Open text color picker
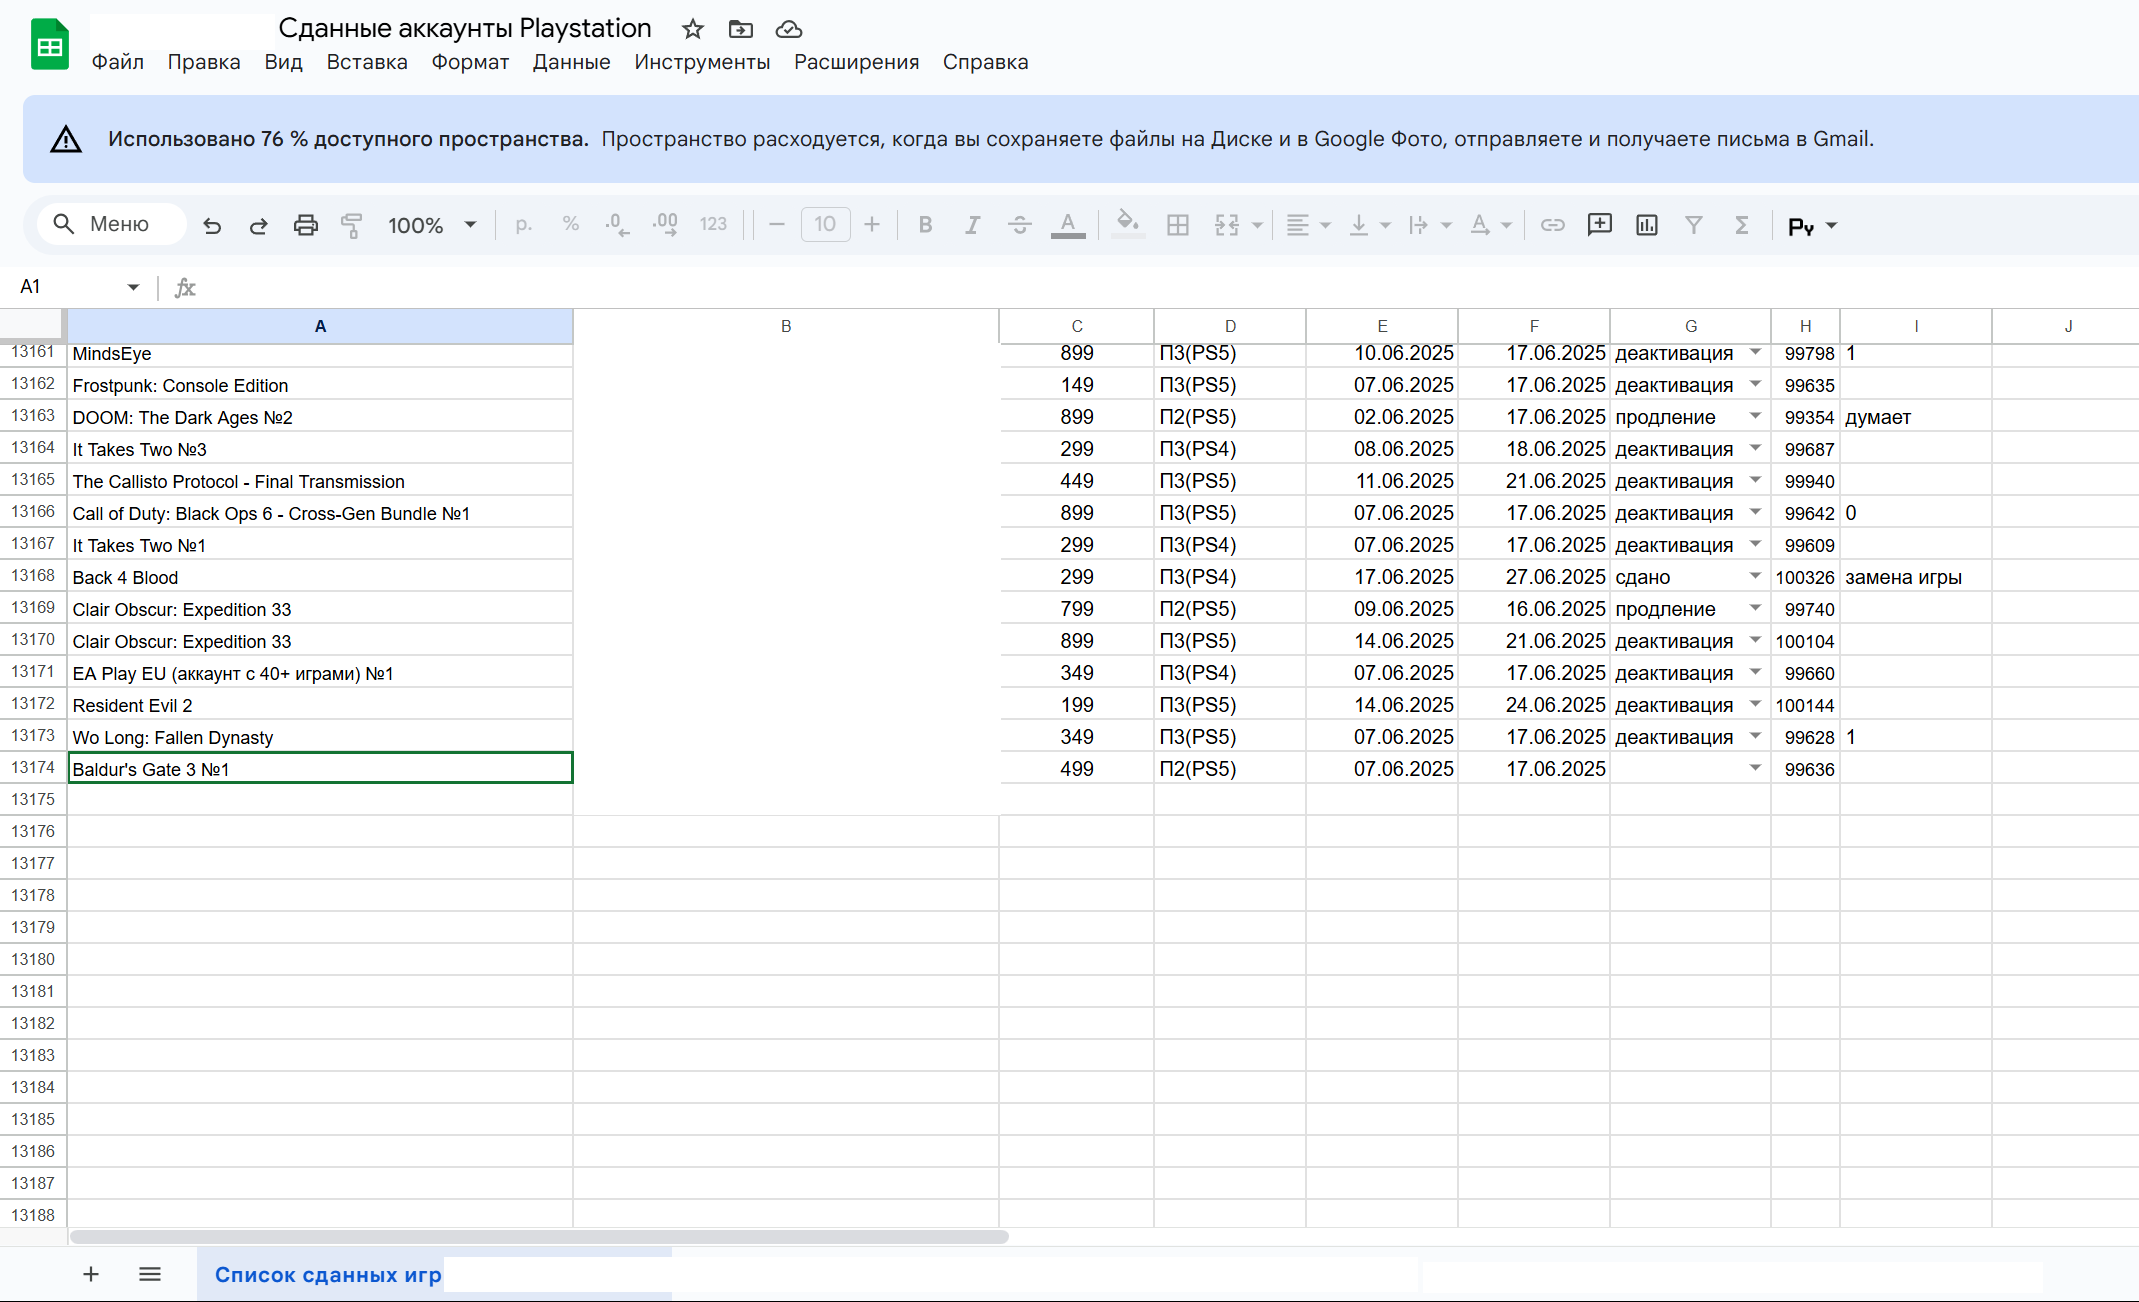Viewport: 2139px width, 1302px height. 1068,225
